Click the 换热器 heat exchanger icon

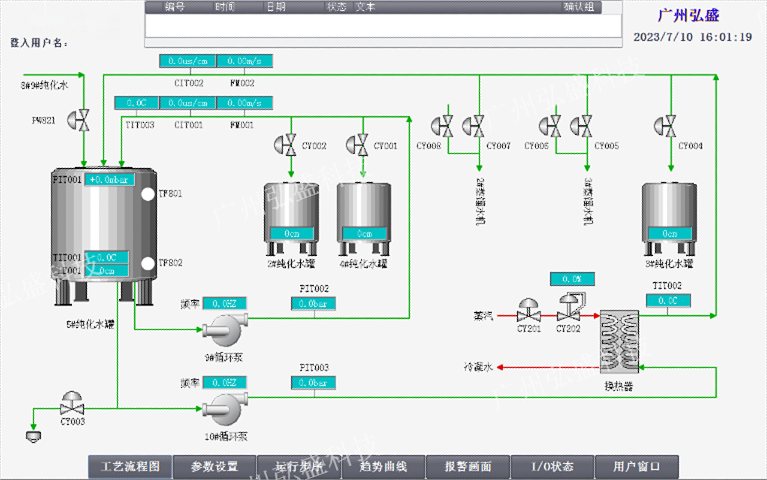tap(619, 342)
